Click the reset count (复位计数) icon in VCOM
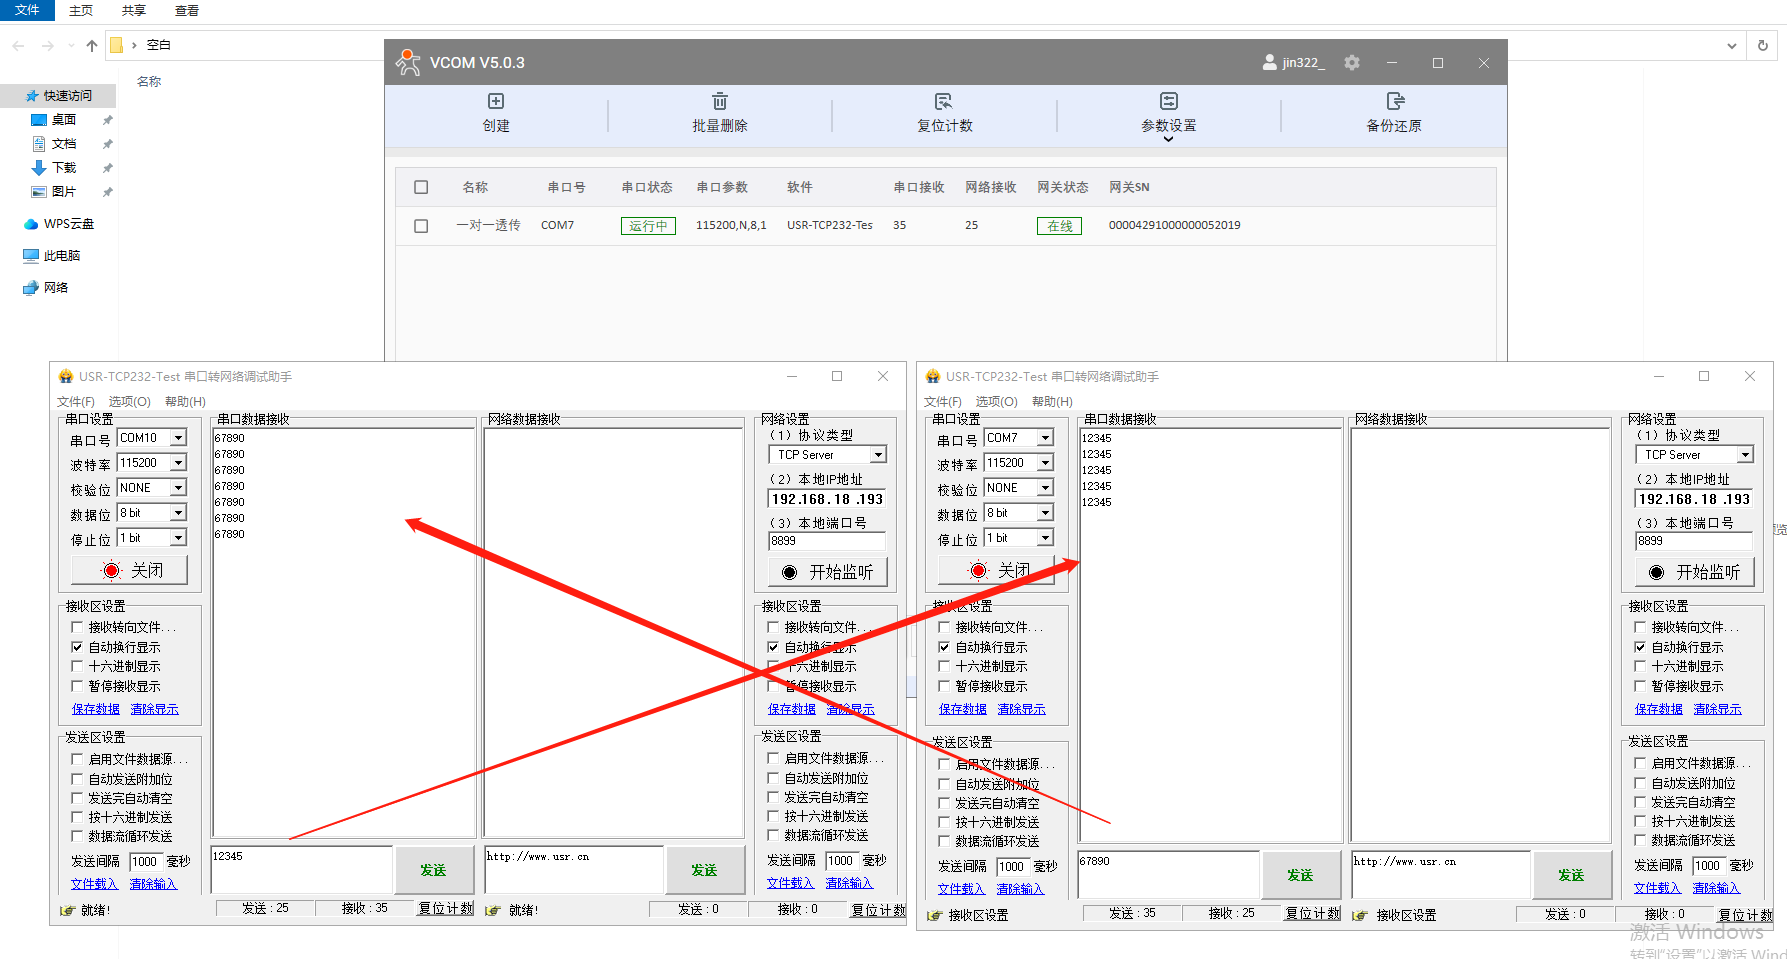 tap(943, 102)
